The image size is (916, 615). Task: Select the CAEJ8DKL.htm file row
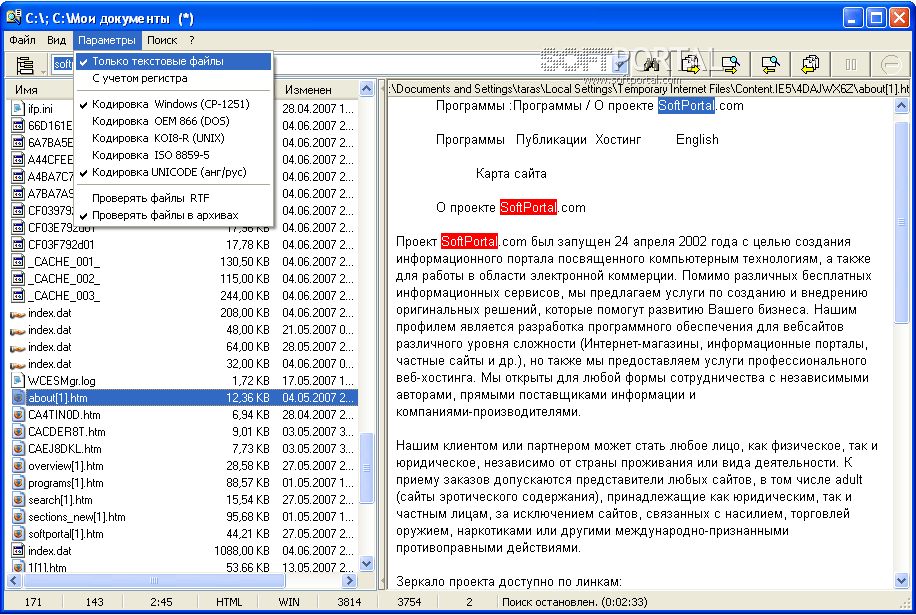[183, 449]
